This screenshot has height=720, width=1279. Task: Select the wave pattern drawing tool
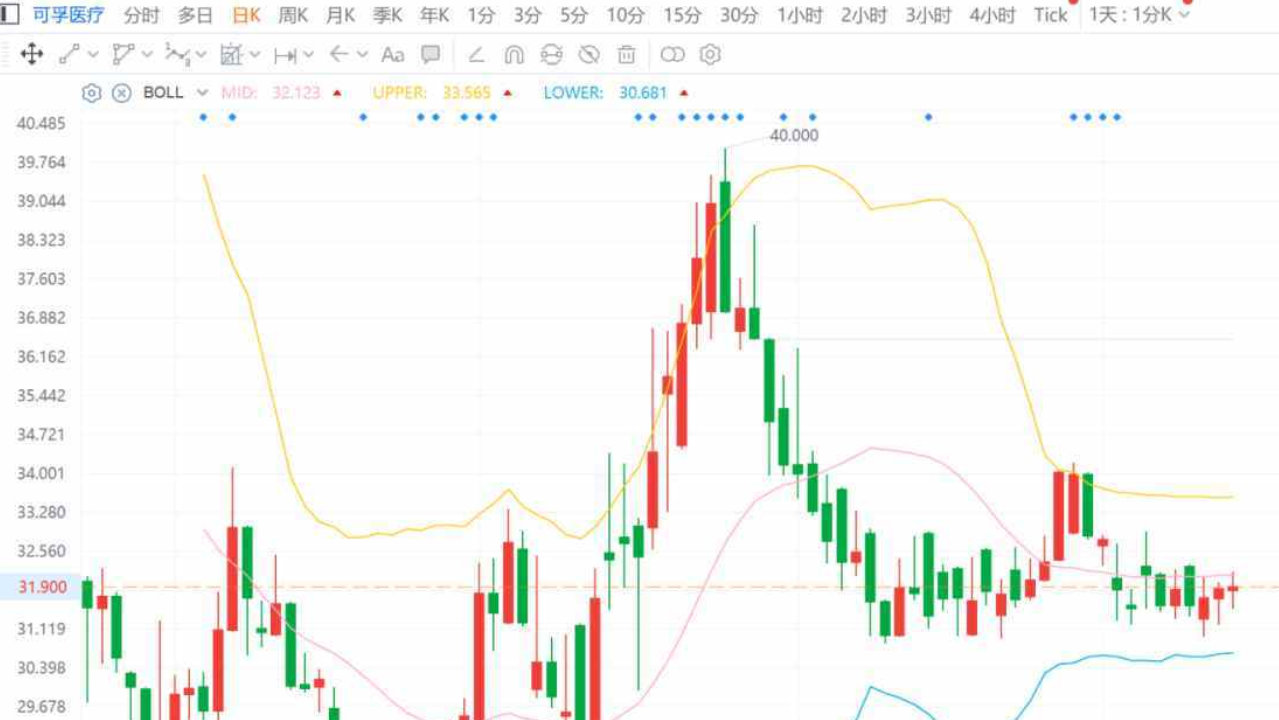click(x=177, y=55)
